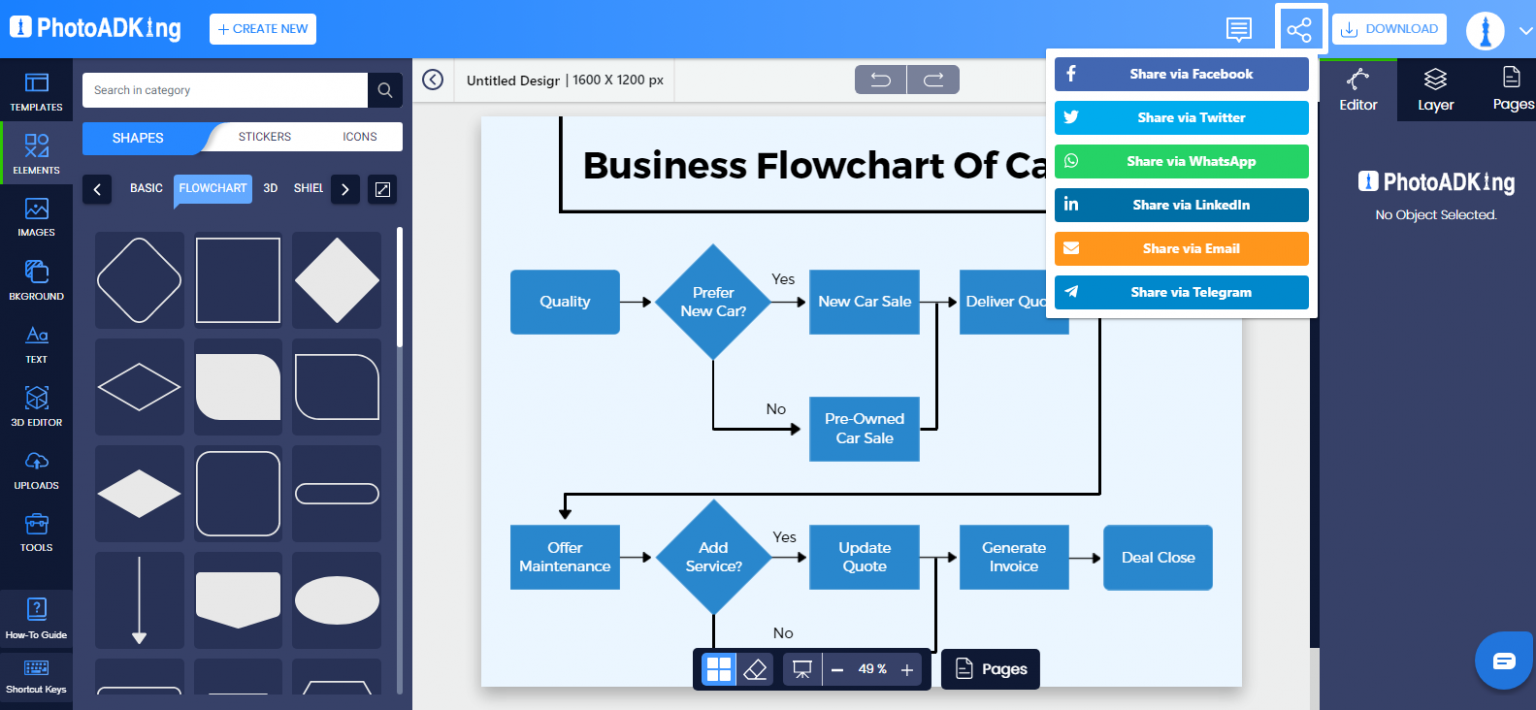Add the filled white diamond shape
The height and width of the screenshot is (710, 1536).
(x=337, y=280)
